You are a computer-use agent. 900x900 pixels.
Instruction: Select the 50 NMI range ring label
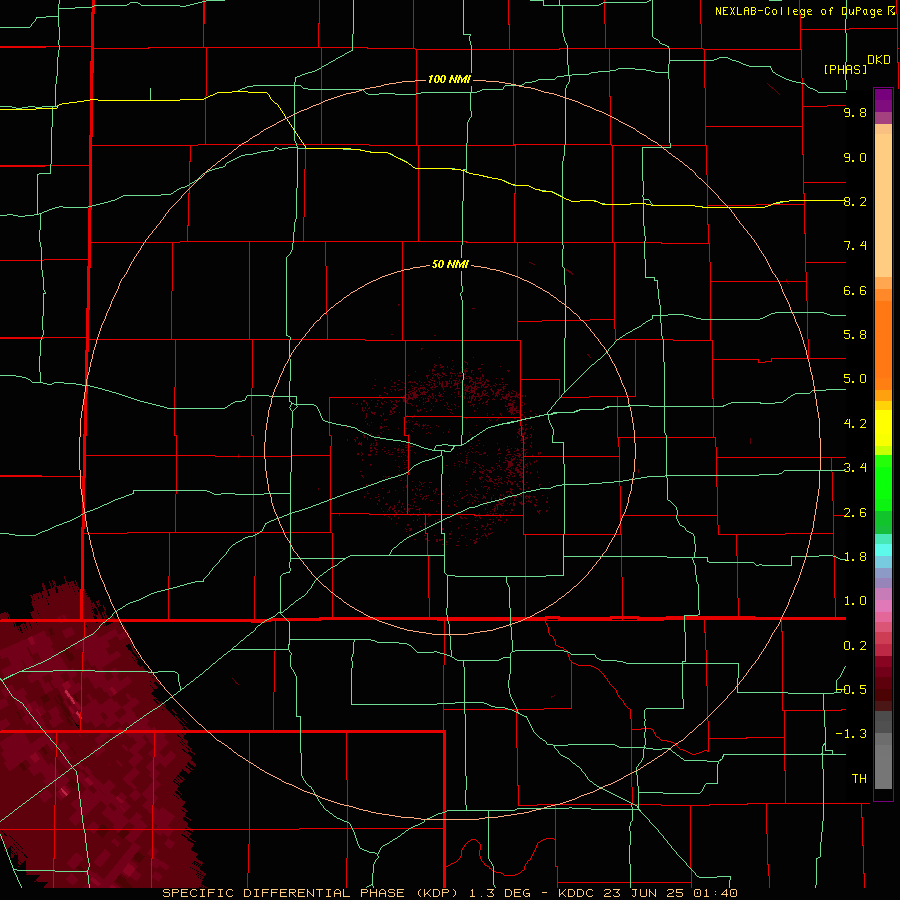point(450,264)
